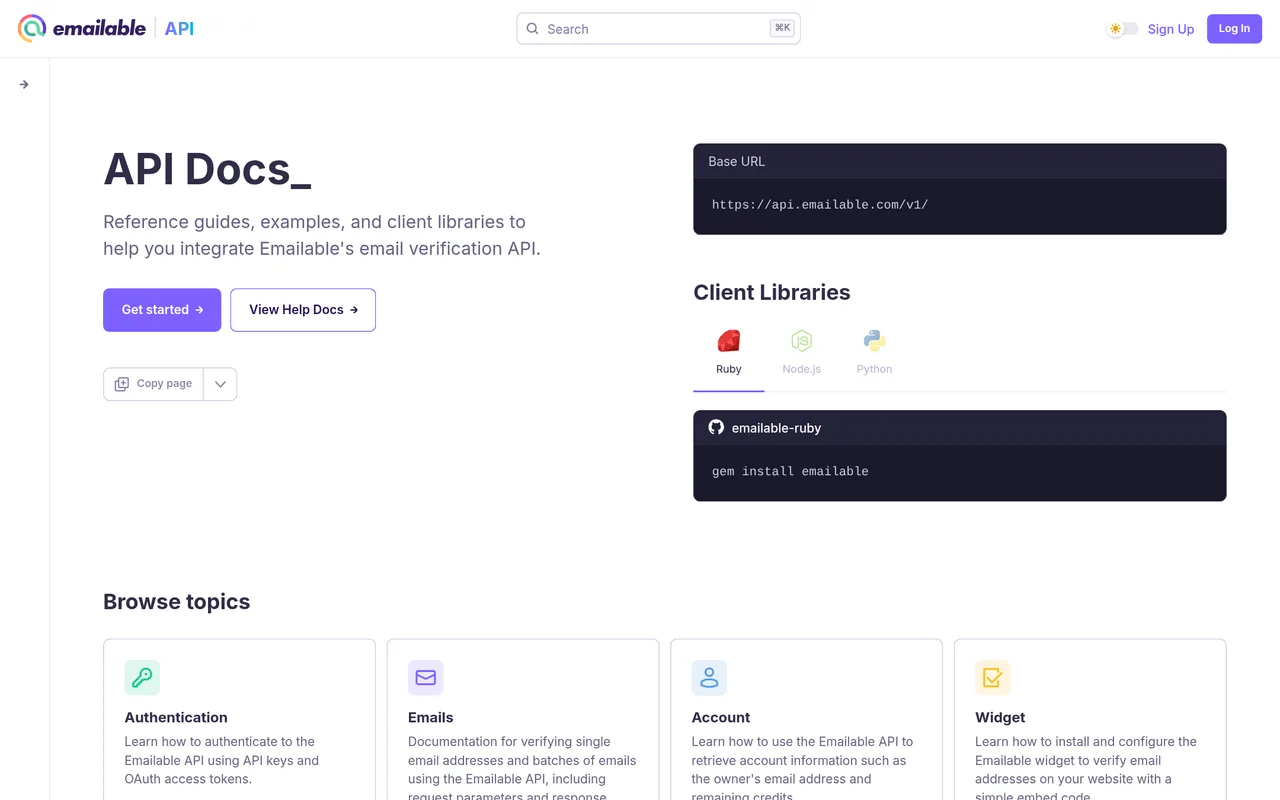Open the Authentication topic card title
This screenshot has height=800, width=1280.
176,717
